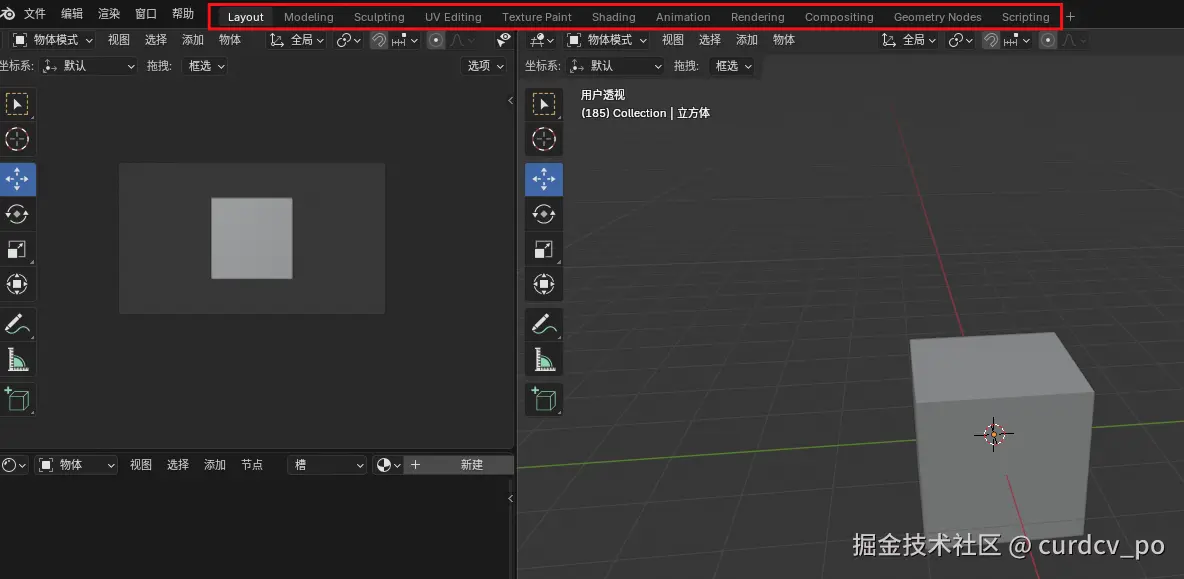The height and width of the screenshot is (579, 1184).
Task: Open 视图 menu in right viewport header
Action: 673,40
